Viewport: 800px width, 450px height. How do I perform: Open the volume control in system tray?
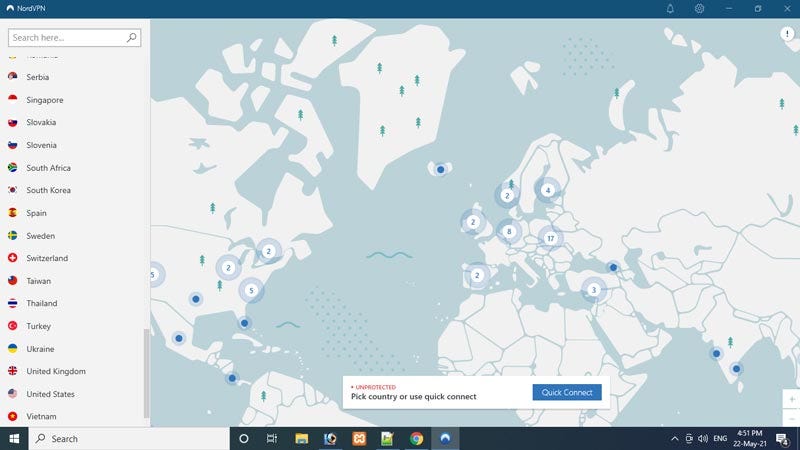(703, 438)
